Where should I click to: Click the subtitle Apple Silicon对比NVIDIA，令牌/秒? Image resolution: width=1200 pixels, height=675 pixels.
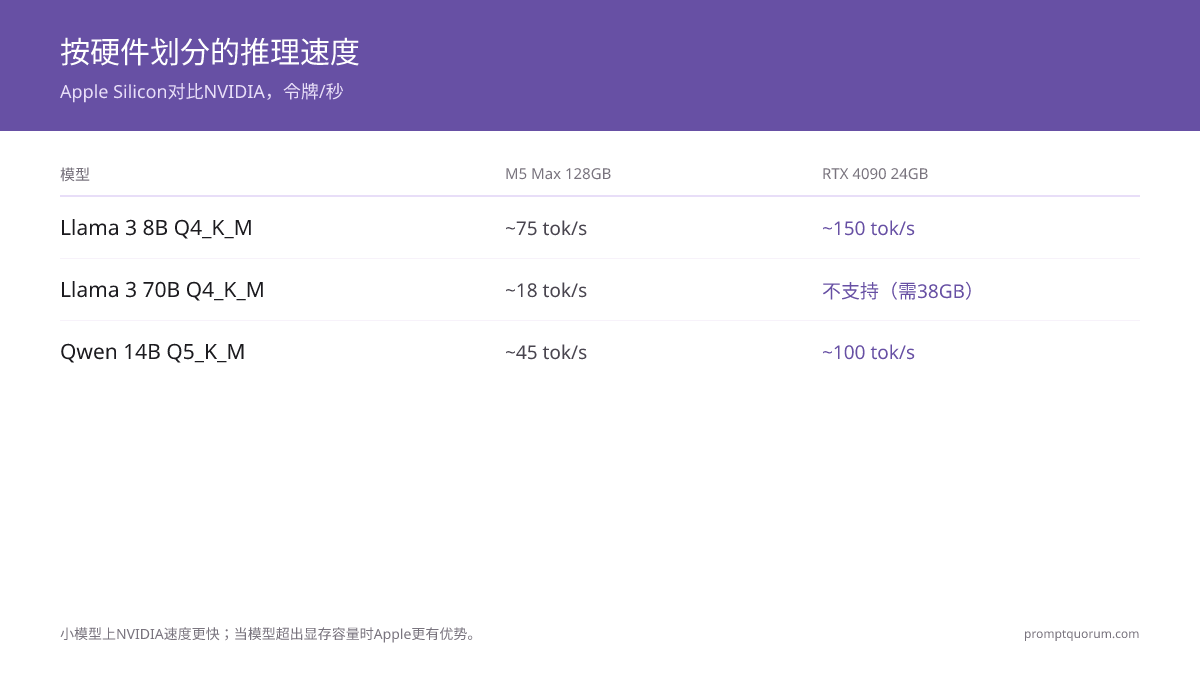pos(201,92)
